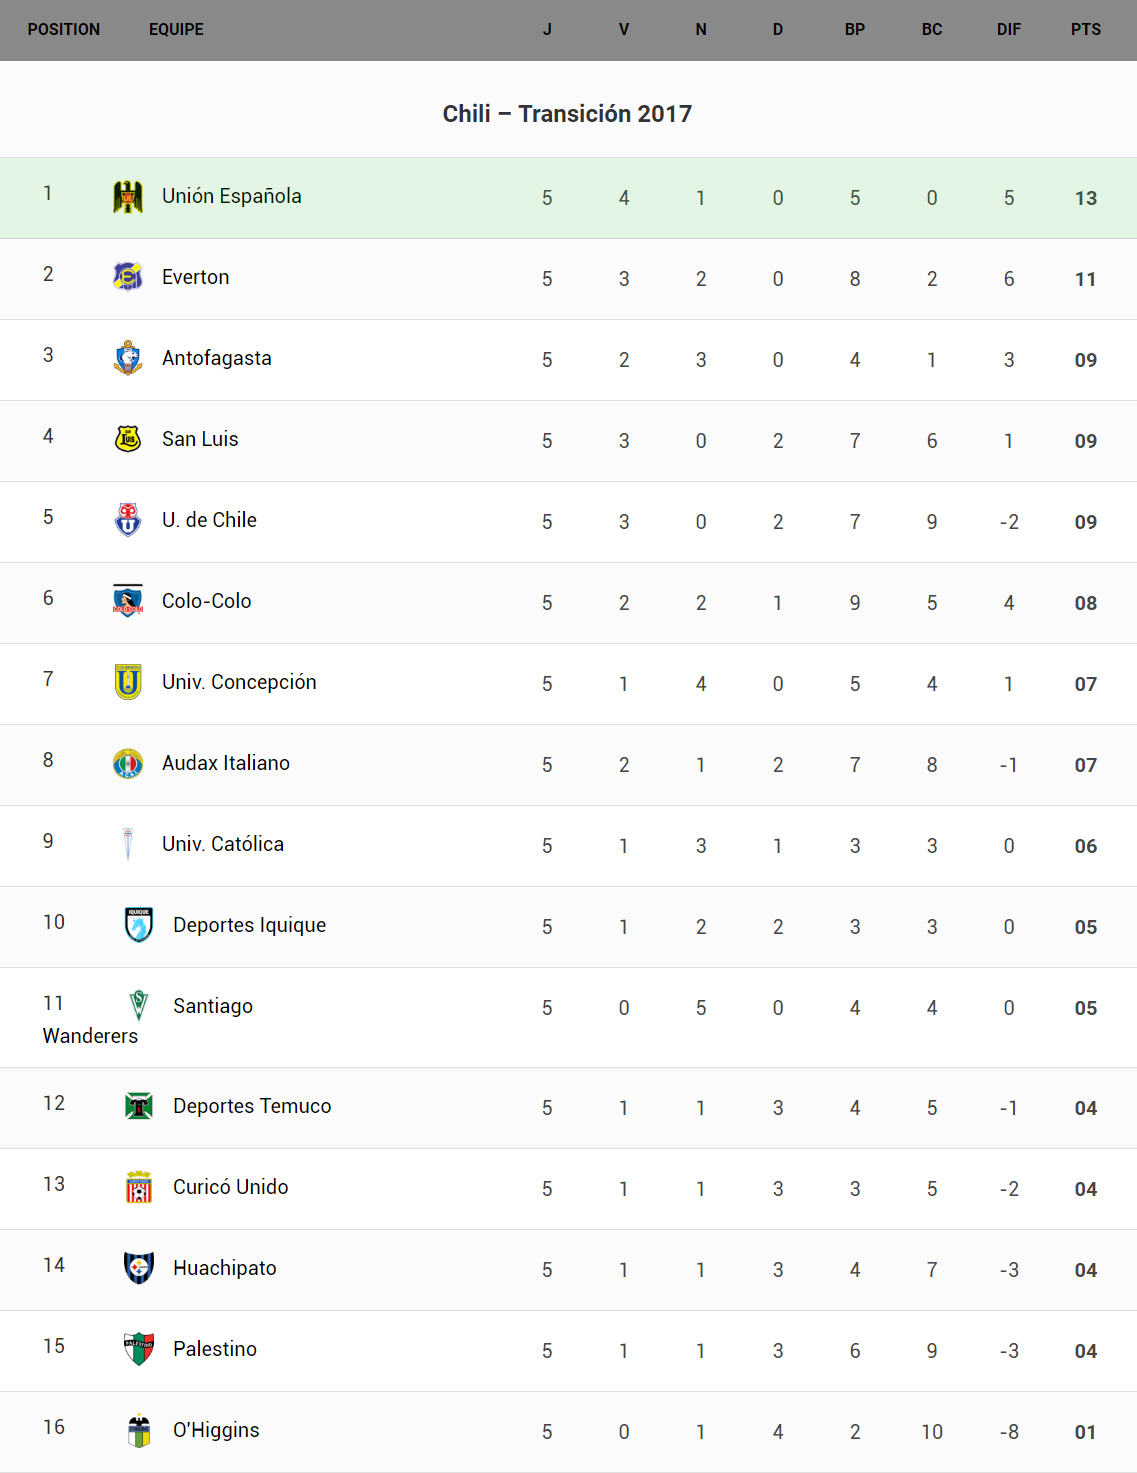The image size is (1137, 1473).
Task: Open the Curicó Unido team name
Action: click(x=231, y=1187)
